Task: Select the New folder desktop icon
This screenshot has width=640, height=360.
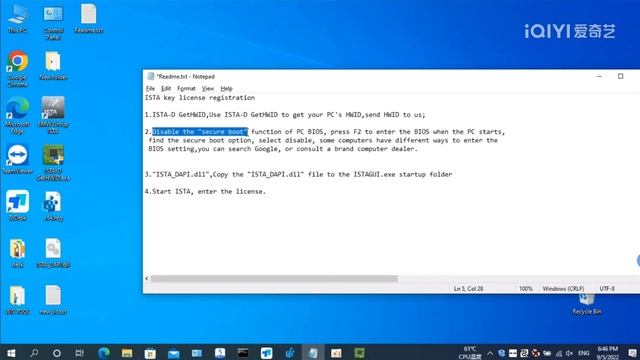Action: point(53,65)
